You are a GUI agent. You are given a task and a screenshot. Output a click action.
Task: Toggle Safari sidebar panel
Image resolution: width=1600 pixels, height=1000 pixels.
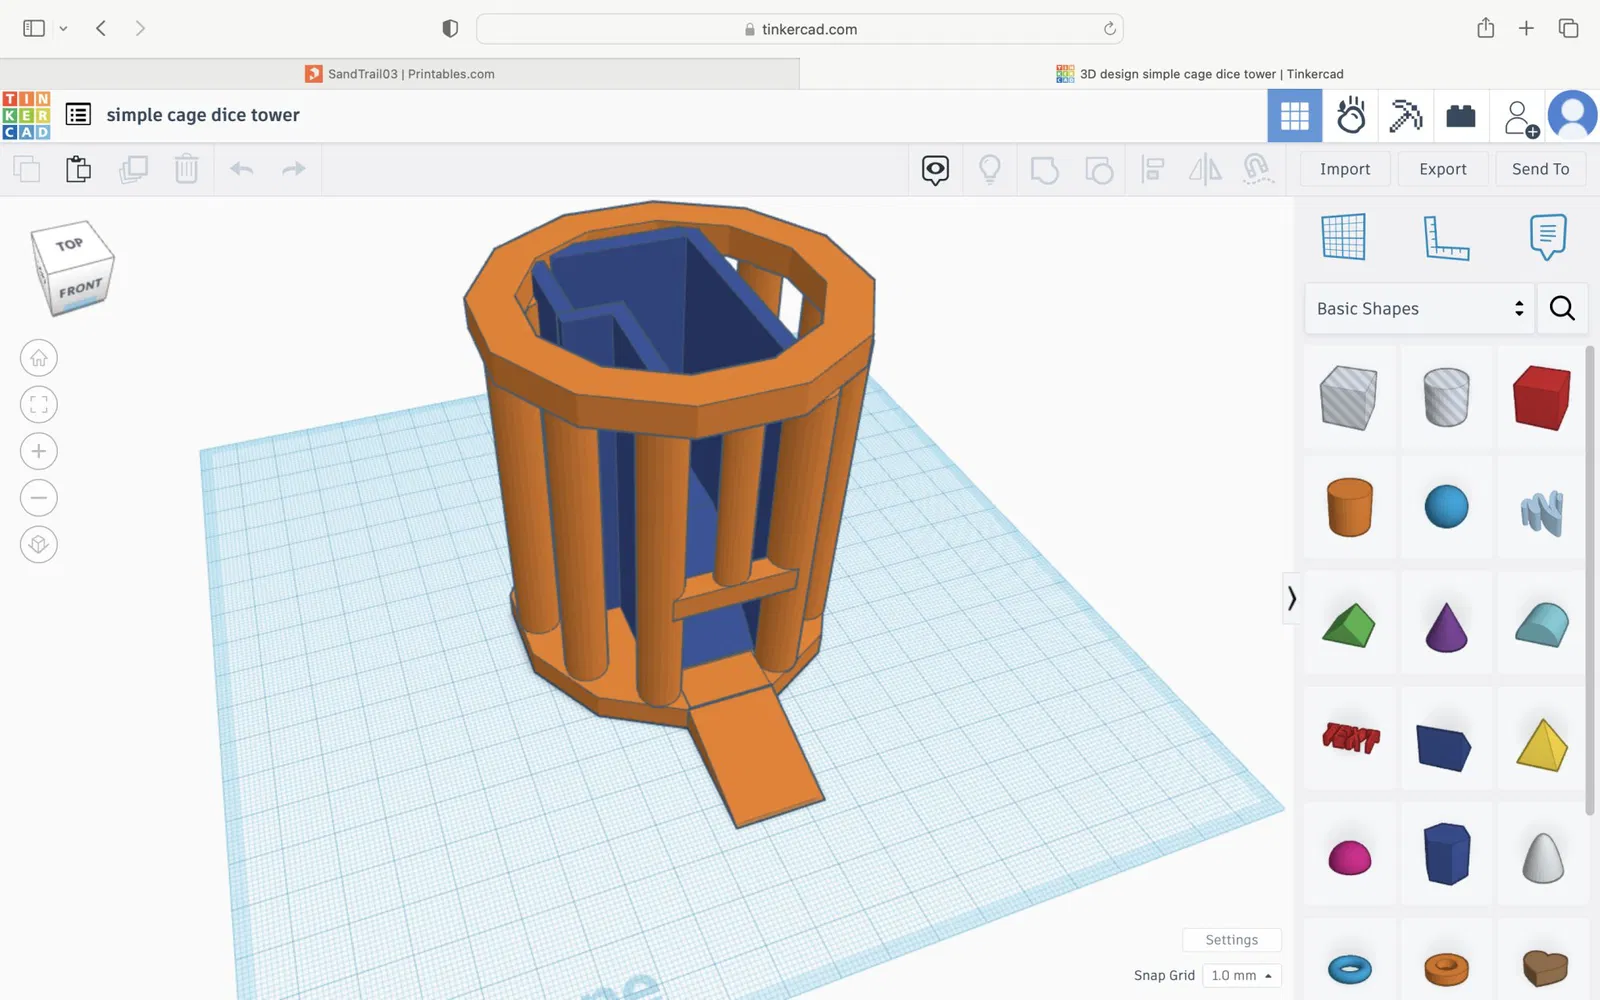click(x=34, y=29)
